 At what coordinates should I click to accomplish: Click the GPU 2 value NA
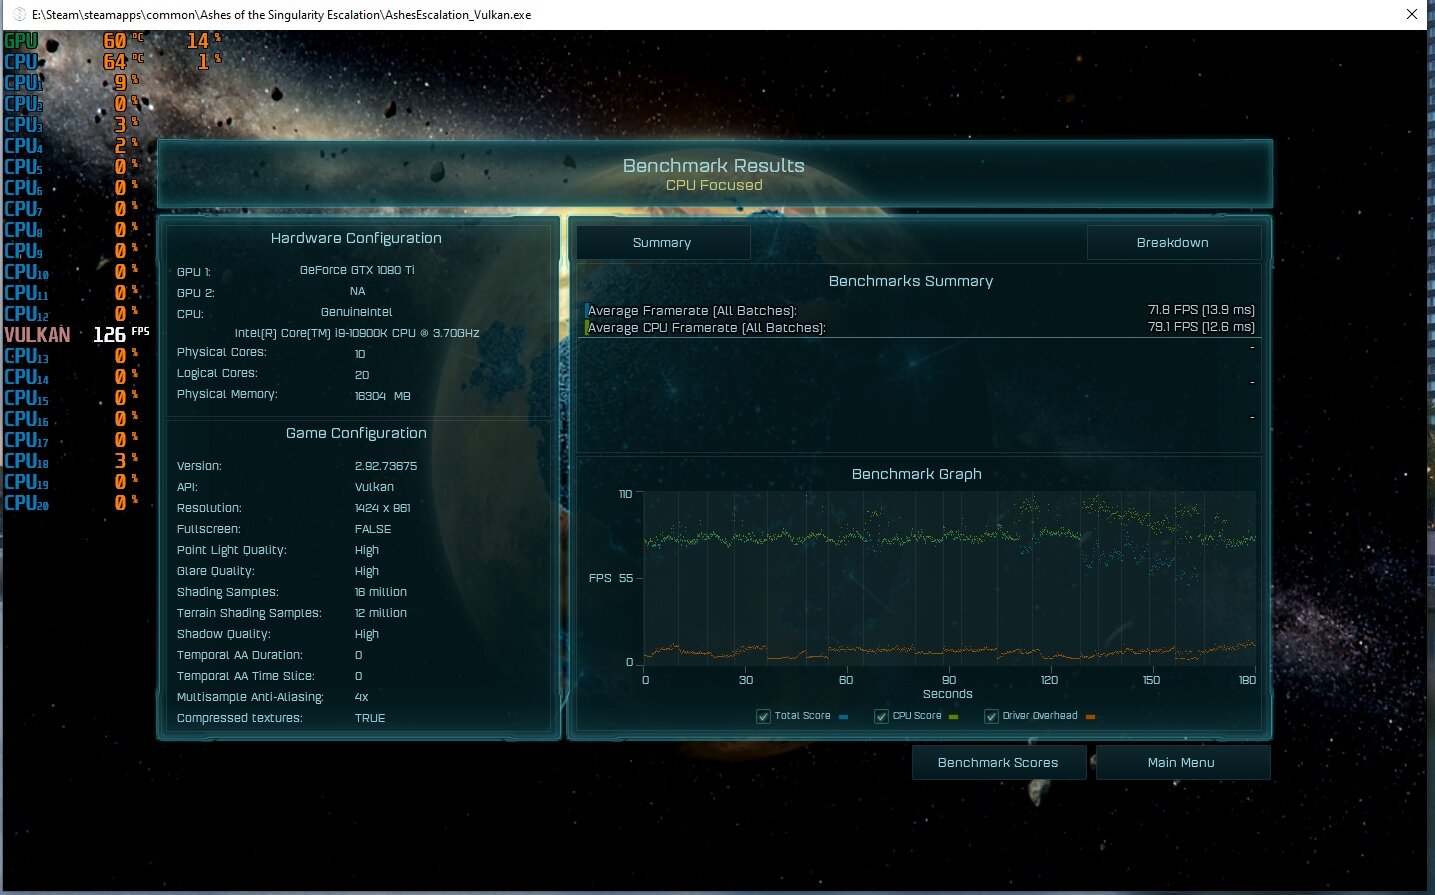point(358,291)
